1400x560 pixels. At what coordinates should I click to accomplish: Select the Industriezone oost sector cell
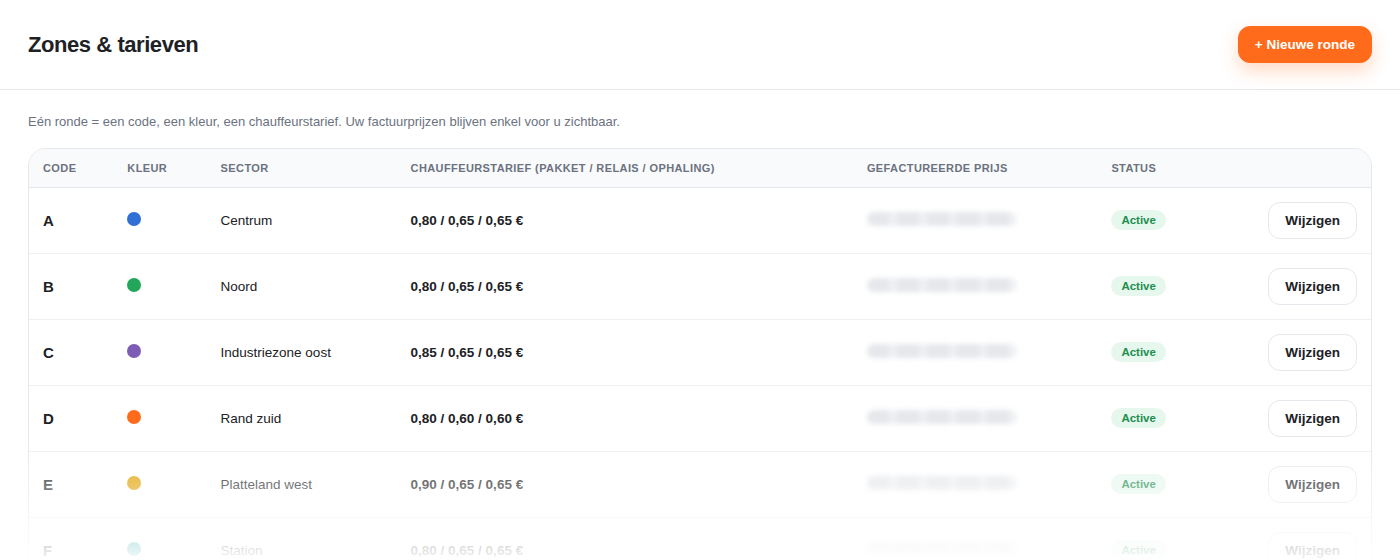[276, 352]
